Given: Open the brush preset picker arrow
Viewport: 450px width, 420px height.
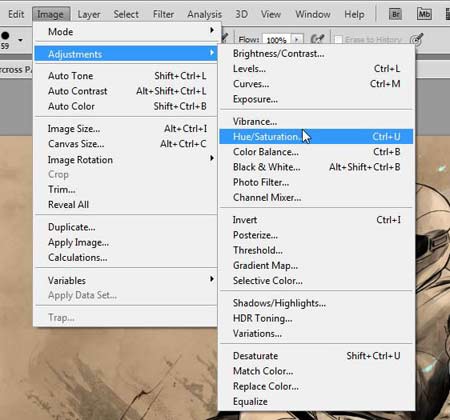Looking at the screenshot, I should click(20, 40).
